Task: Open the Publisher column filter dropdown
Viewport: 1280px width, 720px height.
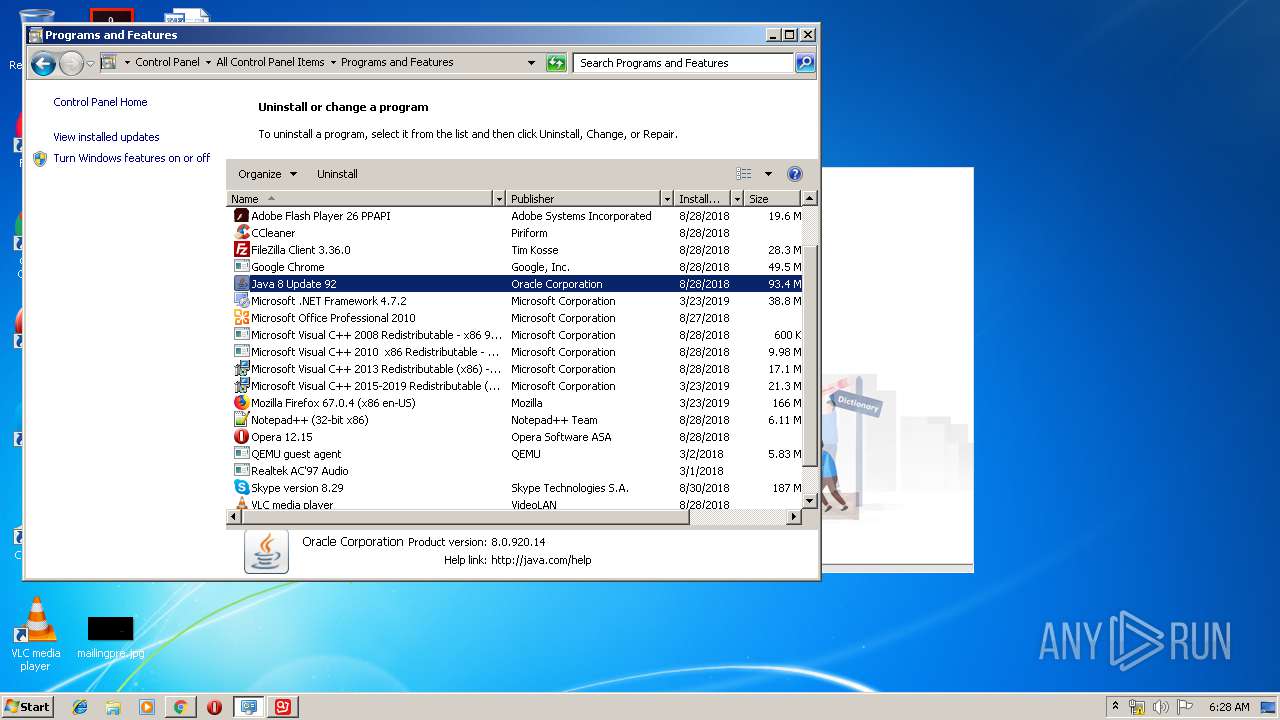Action: pyautogui.click(x=666, y=199)
